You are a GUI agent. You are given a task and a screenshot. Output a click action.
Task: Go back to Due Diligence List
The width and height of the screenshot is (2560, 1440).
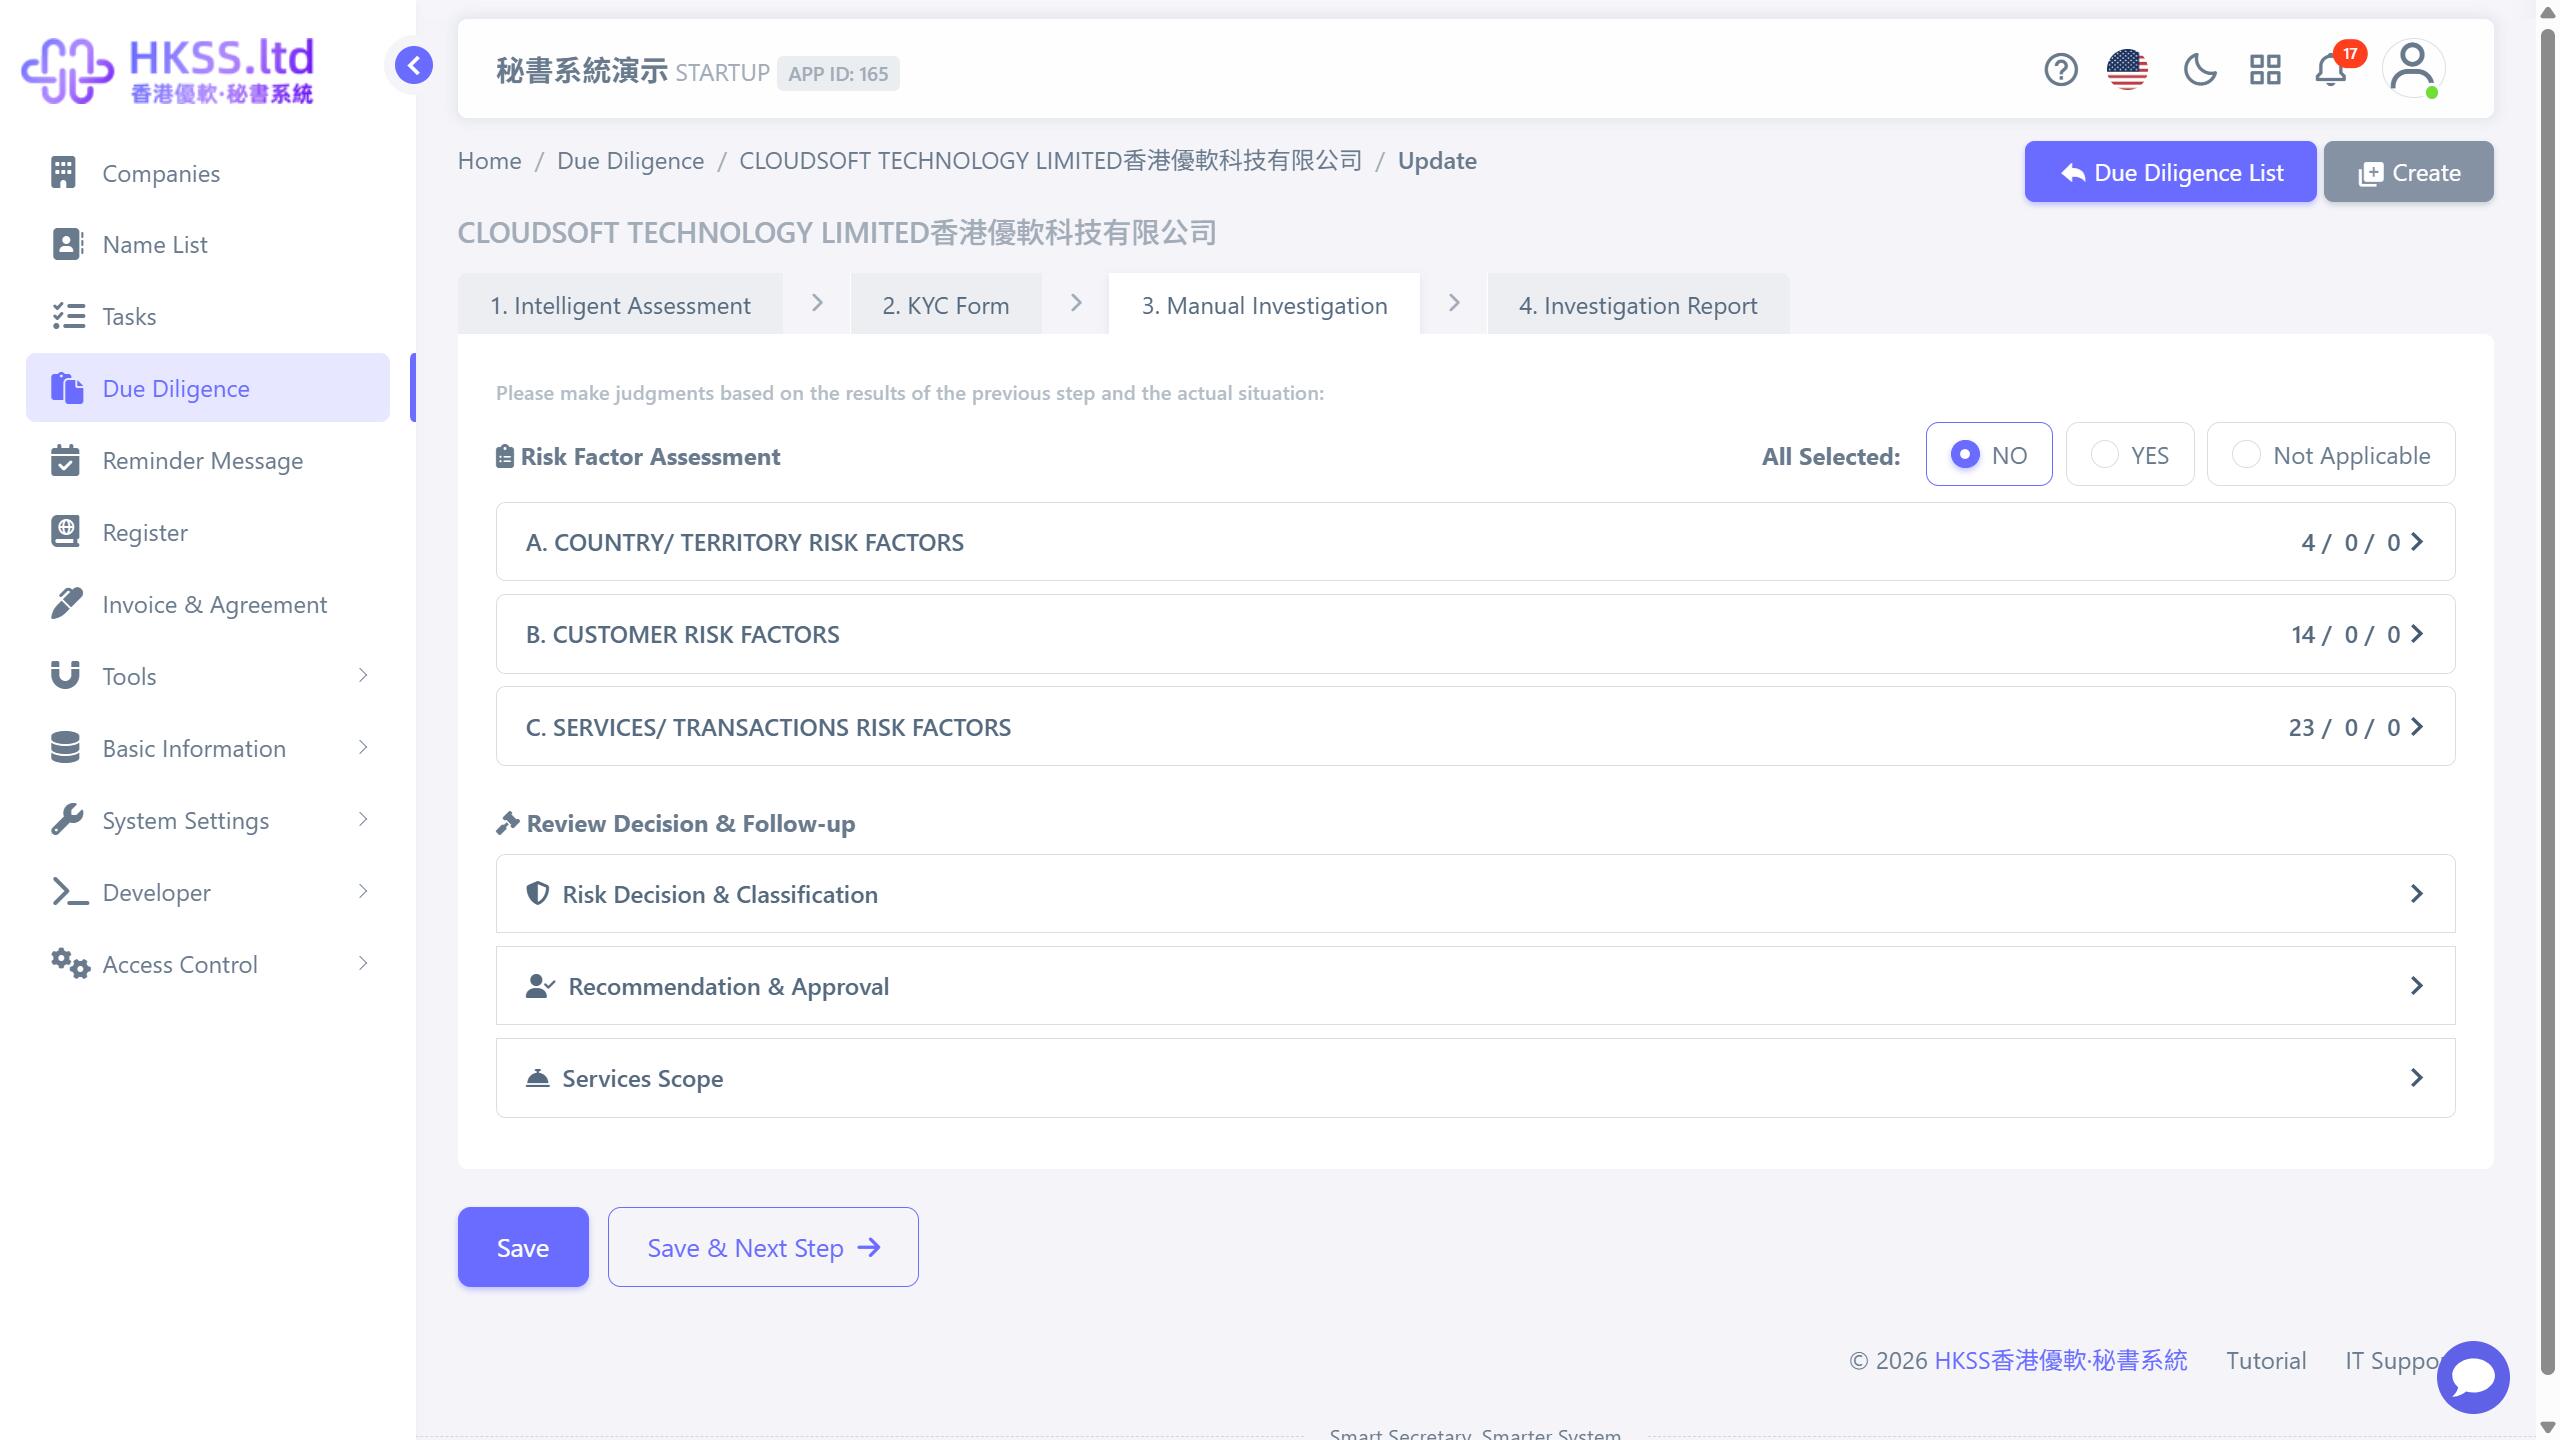pyautogui.click(x=2170, y=172)
